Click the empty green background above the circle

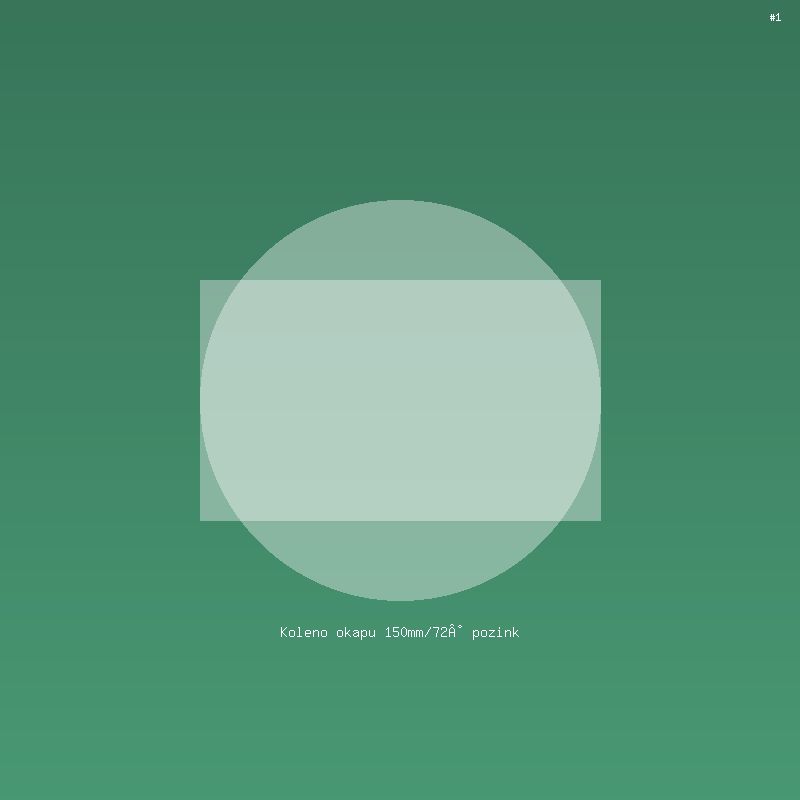(x=400, y=100)
